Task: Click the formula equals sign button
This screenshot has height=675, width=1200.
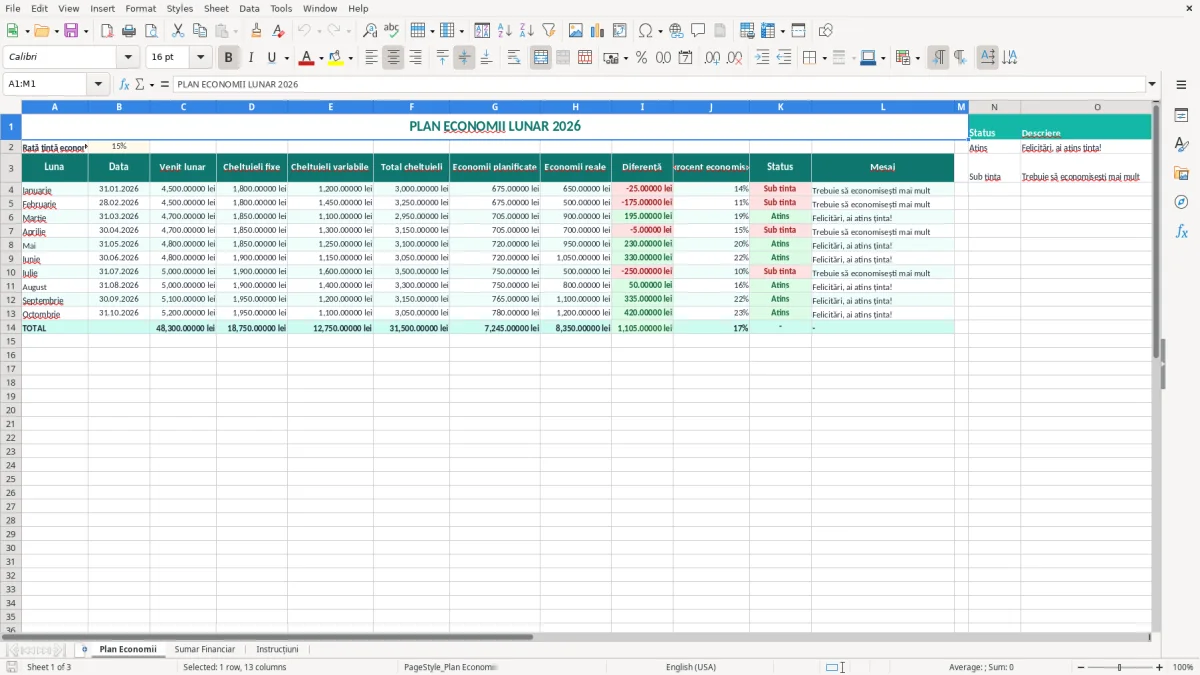Action: pyautogui.click(x=165, y=84)
